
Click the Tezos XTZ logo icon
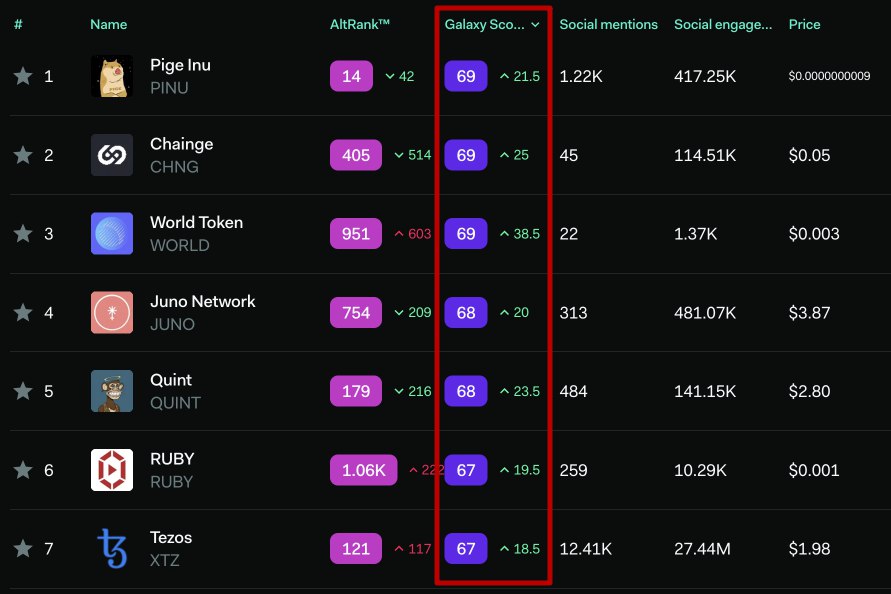coord(112,549)
